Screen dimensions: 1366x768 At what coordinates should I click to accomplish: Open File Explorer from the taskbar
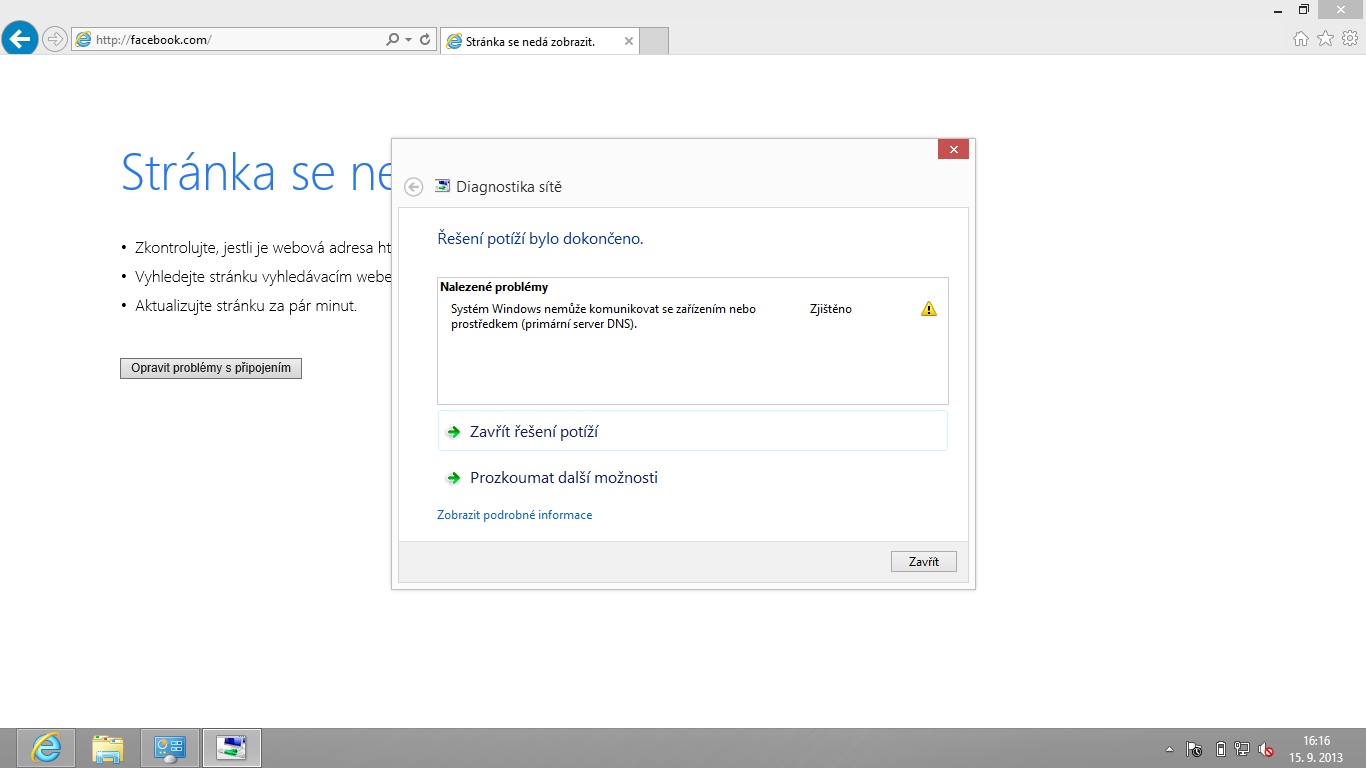click(x=108, y=747)
